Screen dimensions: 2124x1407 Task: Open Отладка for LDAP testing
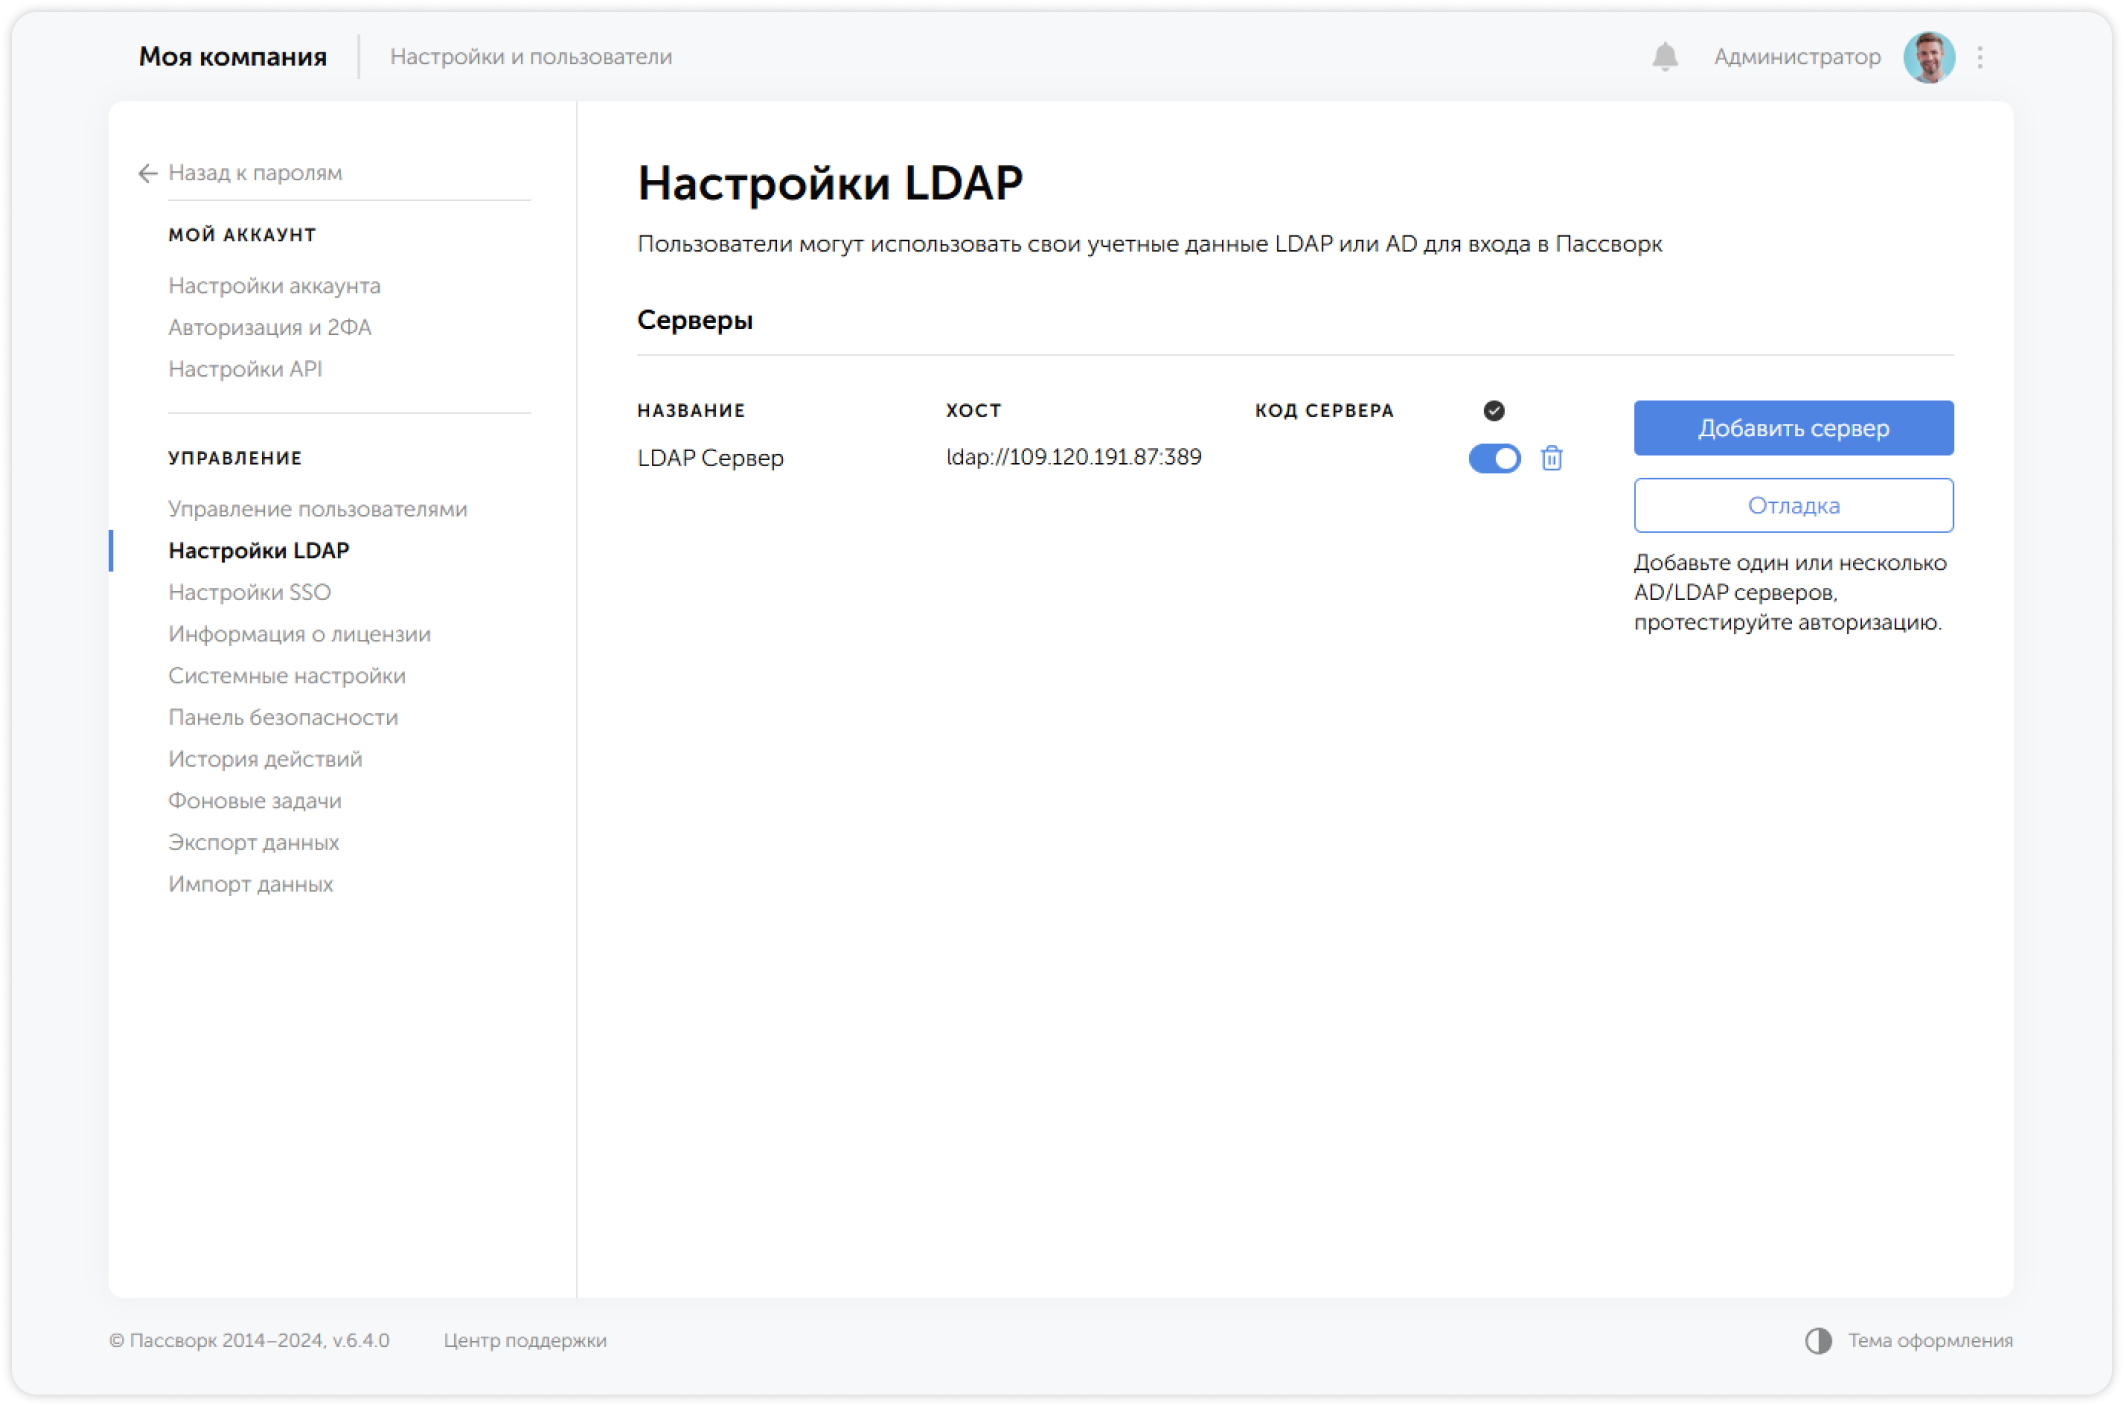pyautogui.click(x=1793, y=505)
